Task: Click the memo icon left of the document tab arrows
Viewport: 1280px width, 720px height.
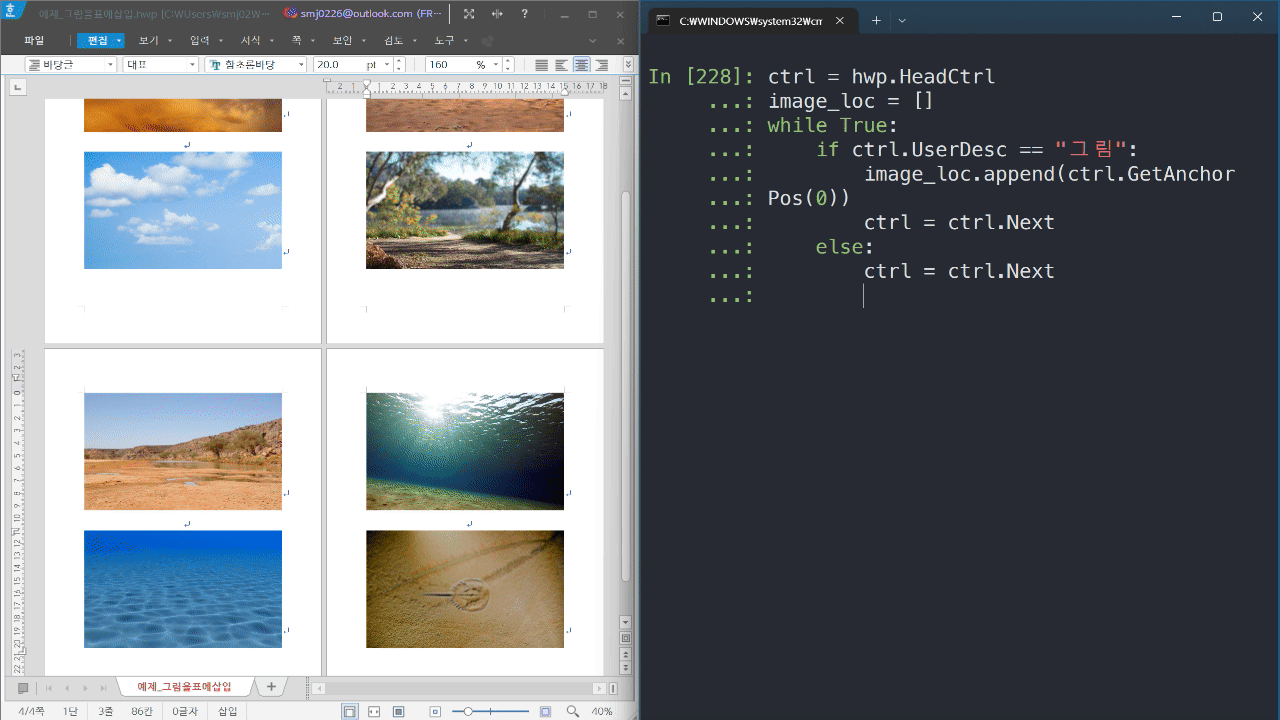Action: [23, 688]
